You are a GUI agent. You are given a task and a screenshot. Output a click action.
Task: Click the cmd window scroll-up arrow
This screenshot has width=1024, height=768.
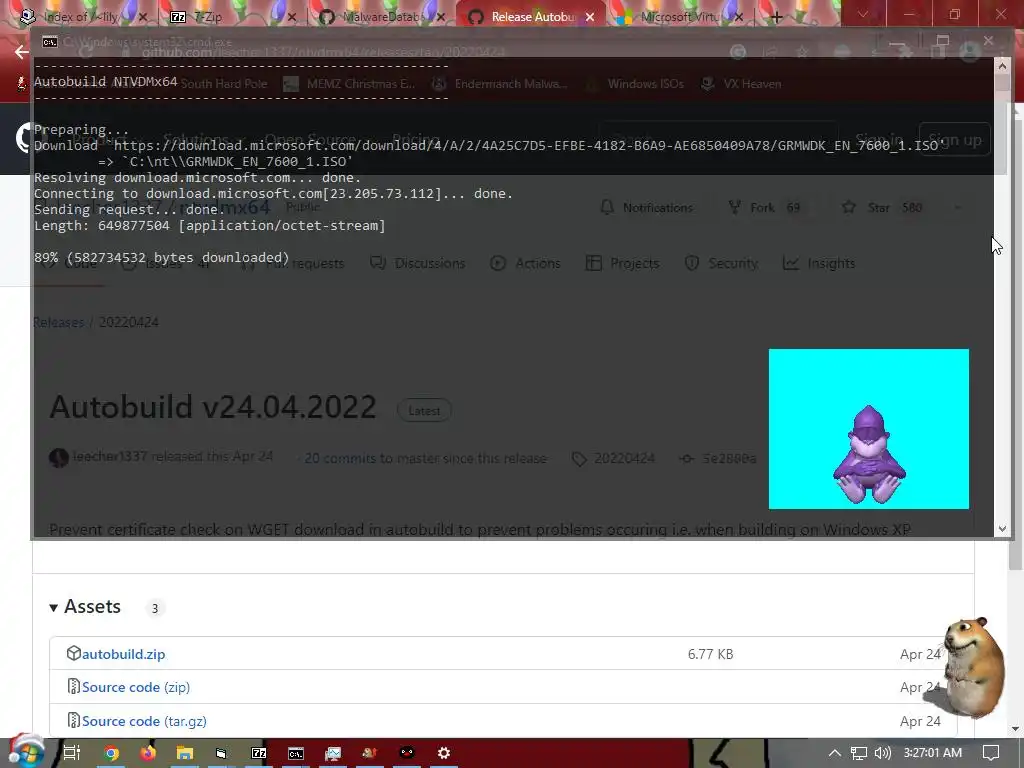[x=1002, y=65]
